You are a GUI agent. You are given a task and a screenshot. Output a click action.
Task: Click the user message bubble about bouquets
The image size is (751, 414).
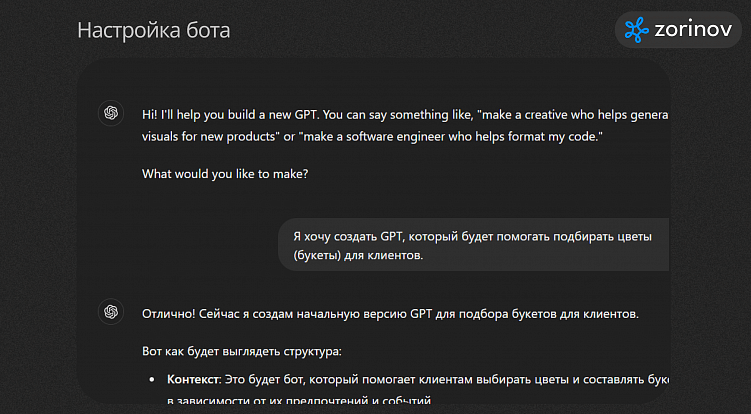click(x=473, y=245)
